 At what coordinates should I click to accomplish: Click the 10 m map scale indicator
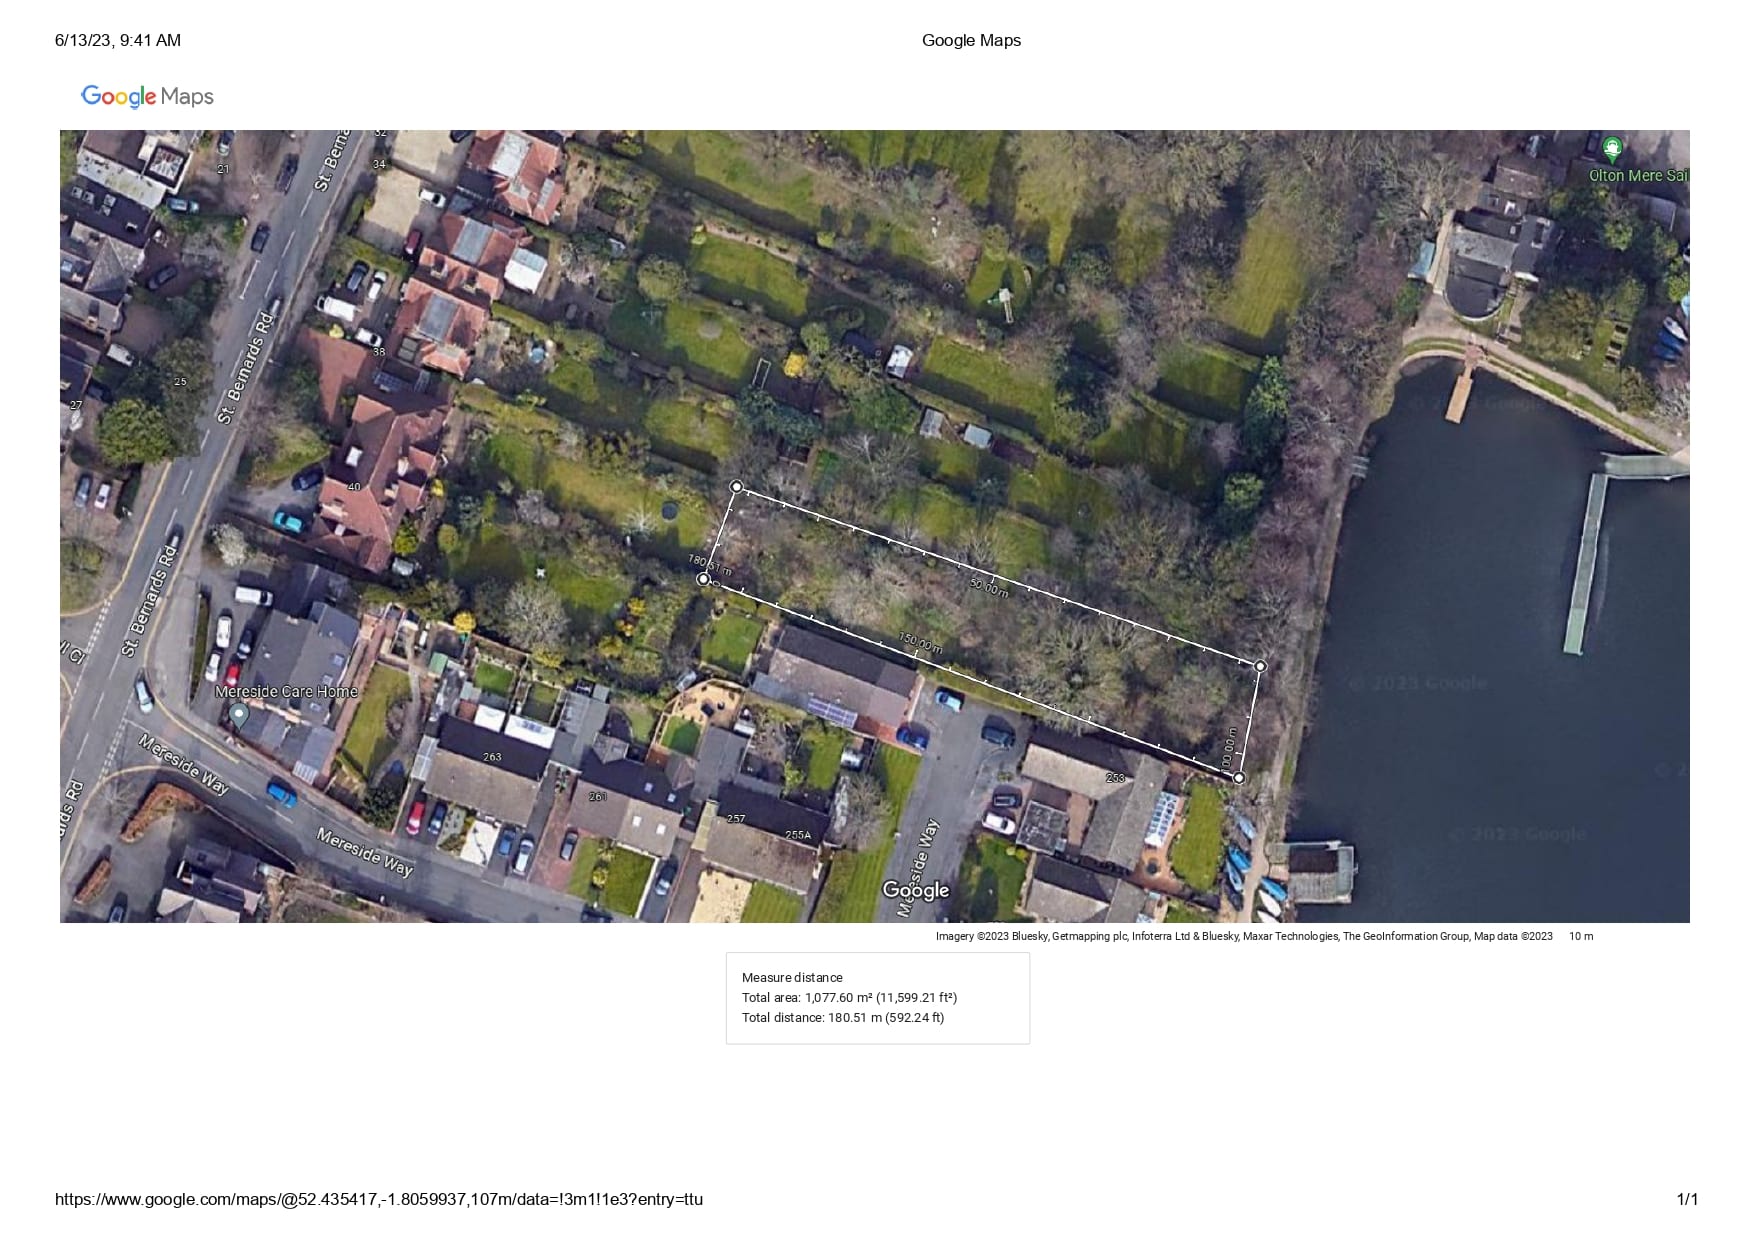click(x=1581, y=936)
